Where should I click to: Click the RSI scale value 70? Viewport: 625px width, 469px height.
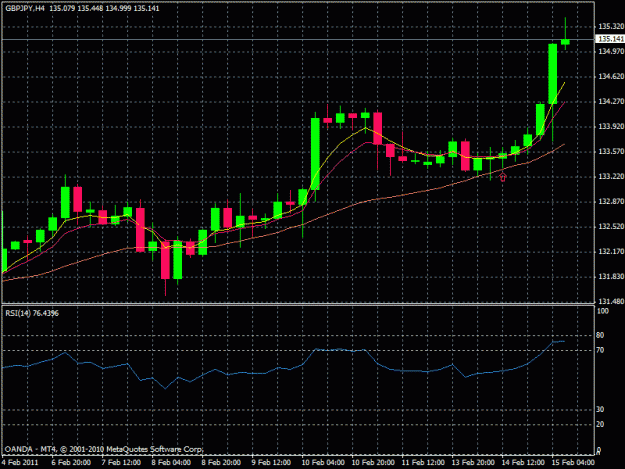click(x=600, y=351)
